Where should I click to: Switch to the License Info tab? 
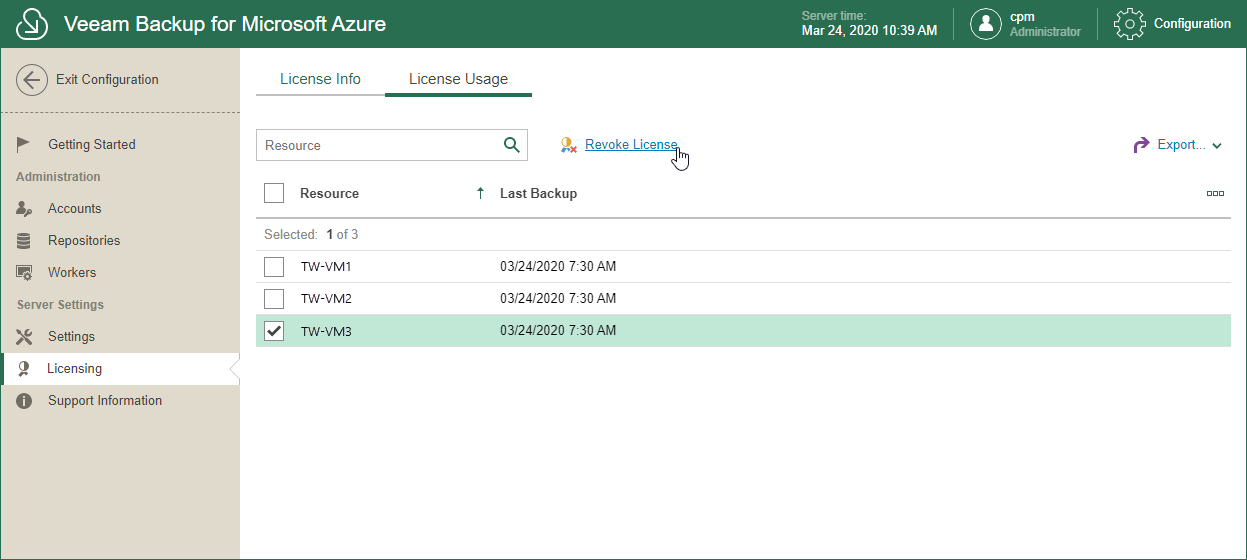(x=320, y=79)
